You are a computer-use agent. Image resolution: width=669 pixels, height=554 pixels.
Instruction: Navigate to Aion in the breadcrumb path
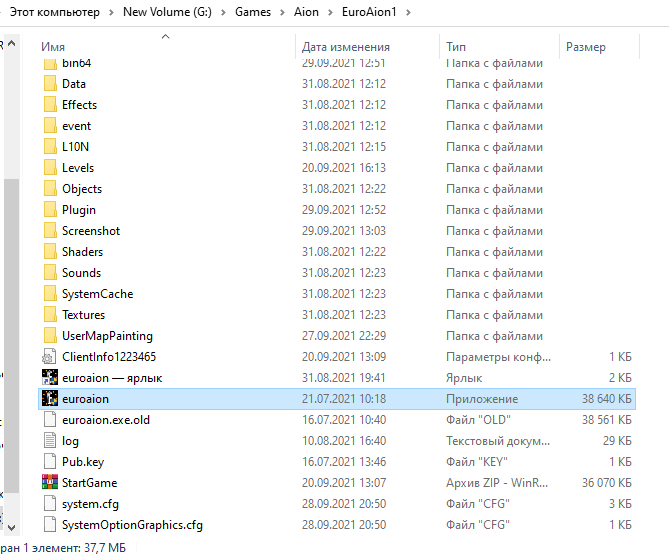pyautogui.click(x=304, y=12)
